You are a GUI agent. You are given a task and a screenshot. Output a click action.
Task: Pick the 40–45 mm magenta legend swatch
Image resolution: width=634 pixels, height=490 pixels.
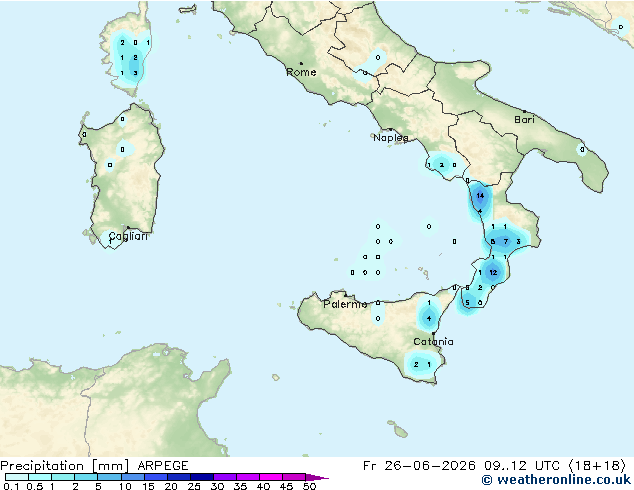point(271,477)
